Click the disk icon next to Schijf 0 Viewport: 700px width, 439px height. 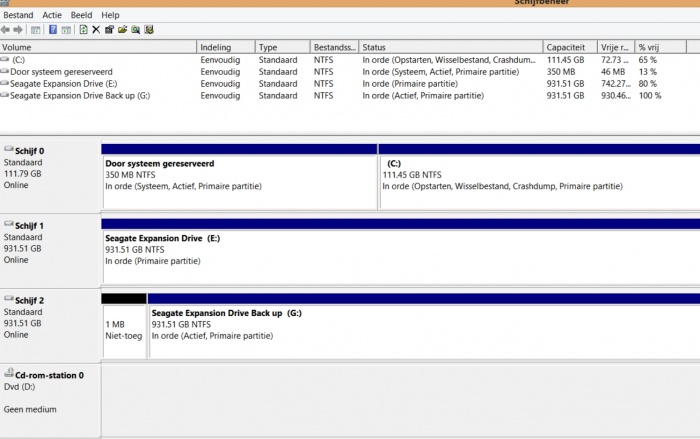click(x=8, y=150)
